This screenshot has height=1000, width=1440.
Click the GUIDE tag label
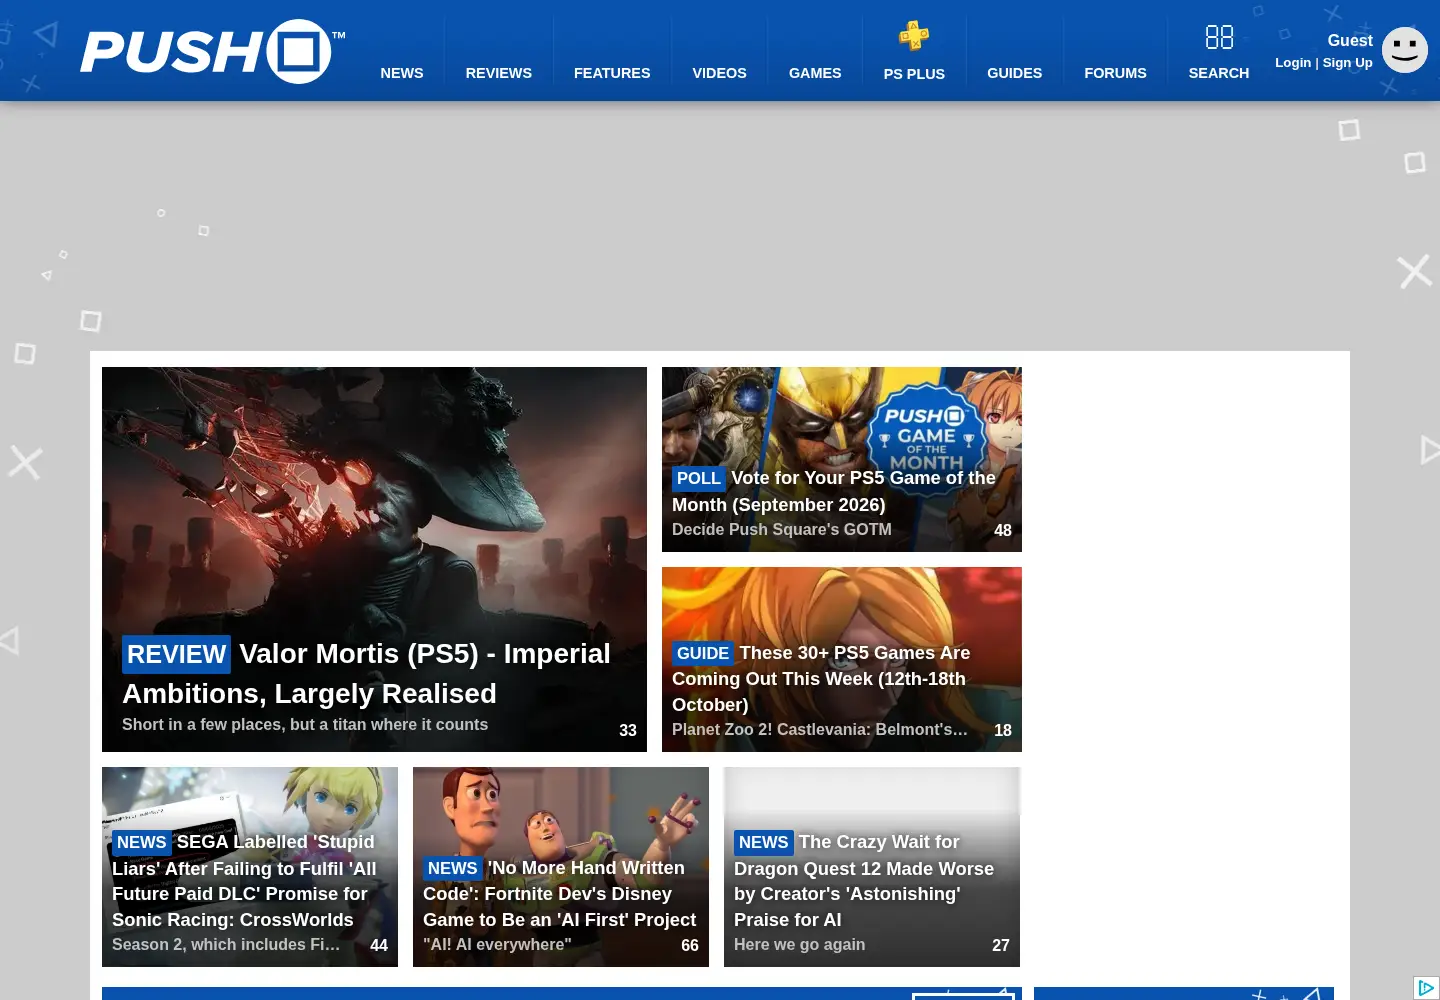(x=703, y=653)
